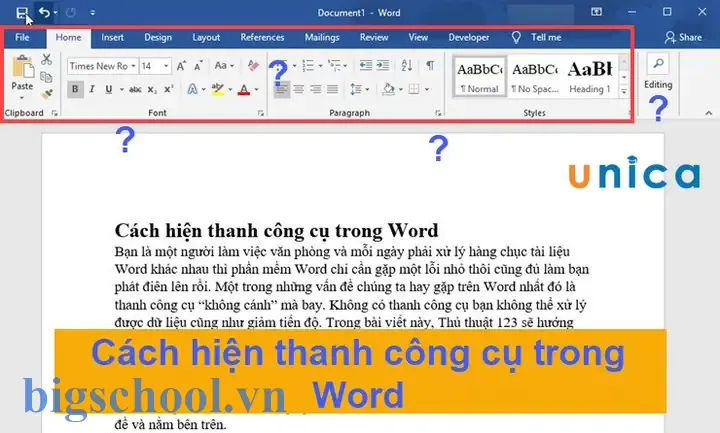Click the Paste clipboard icon

click(22, 67)
